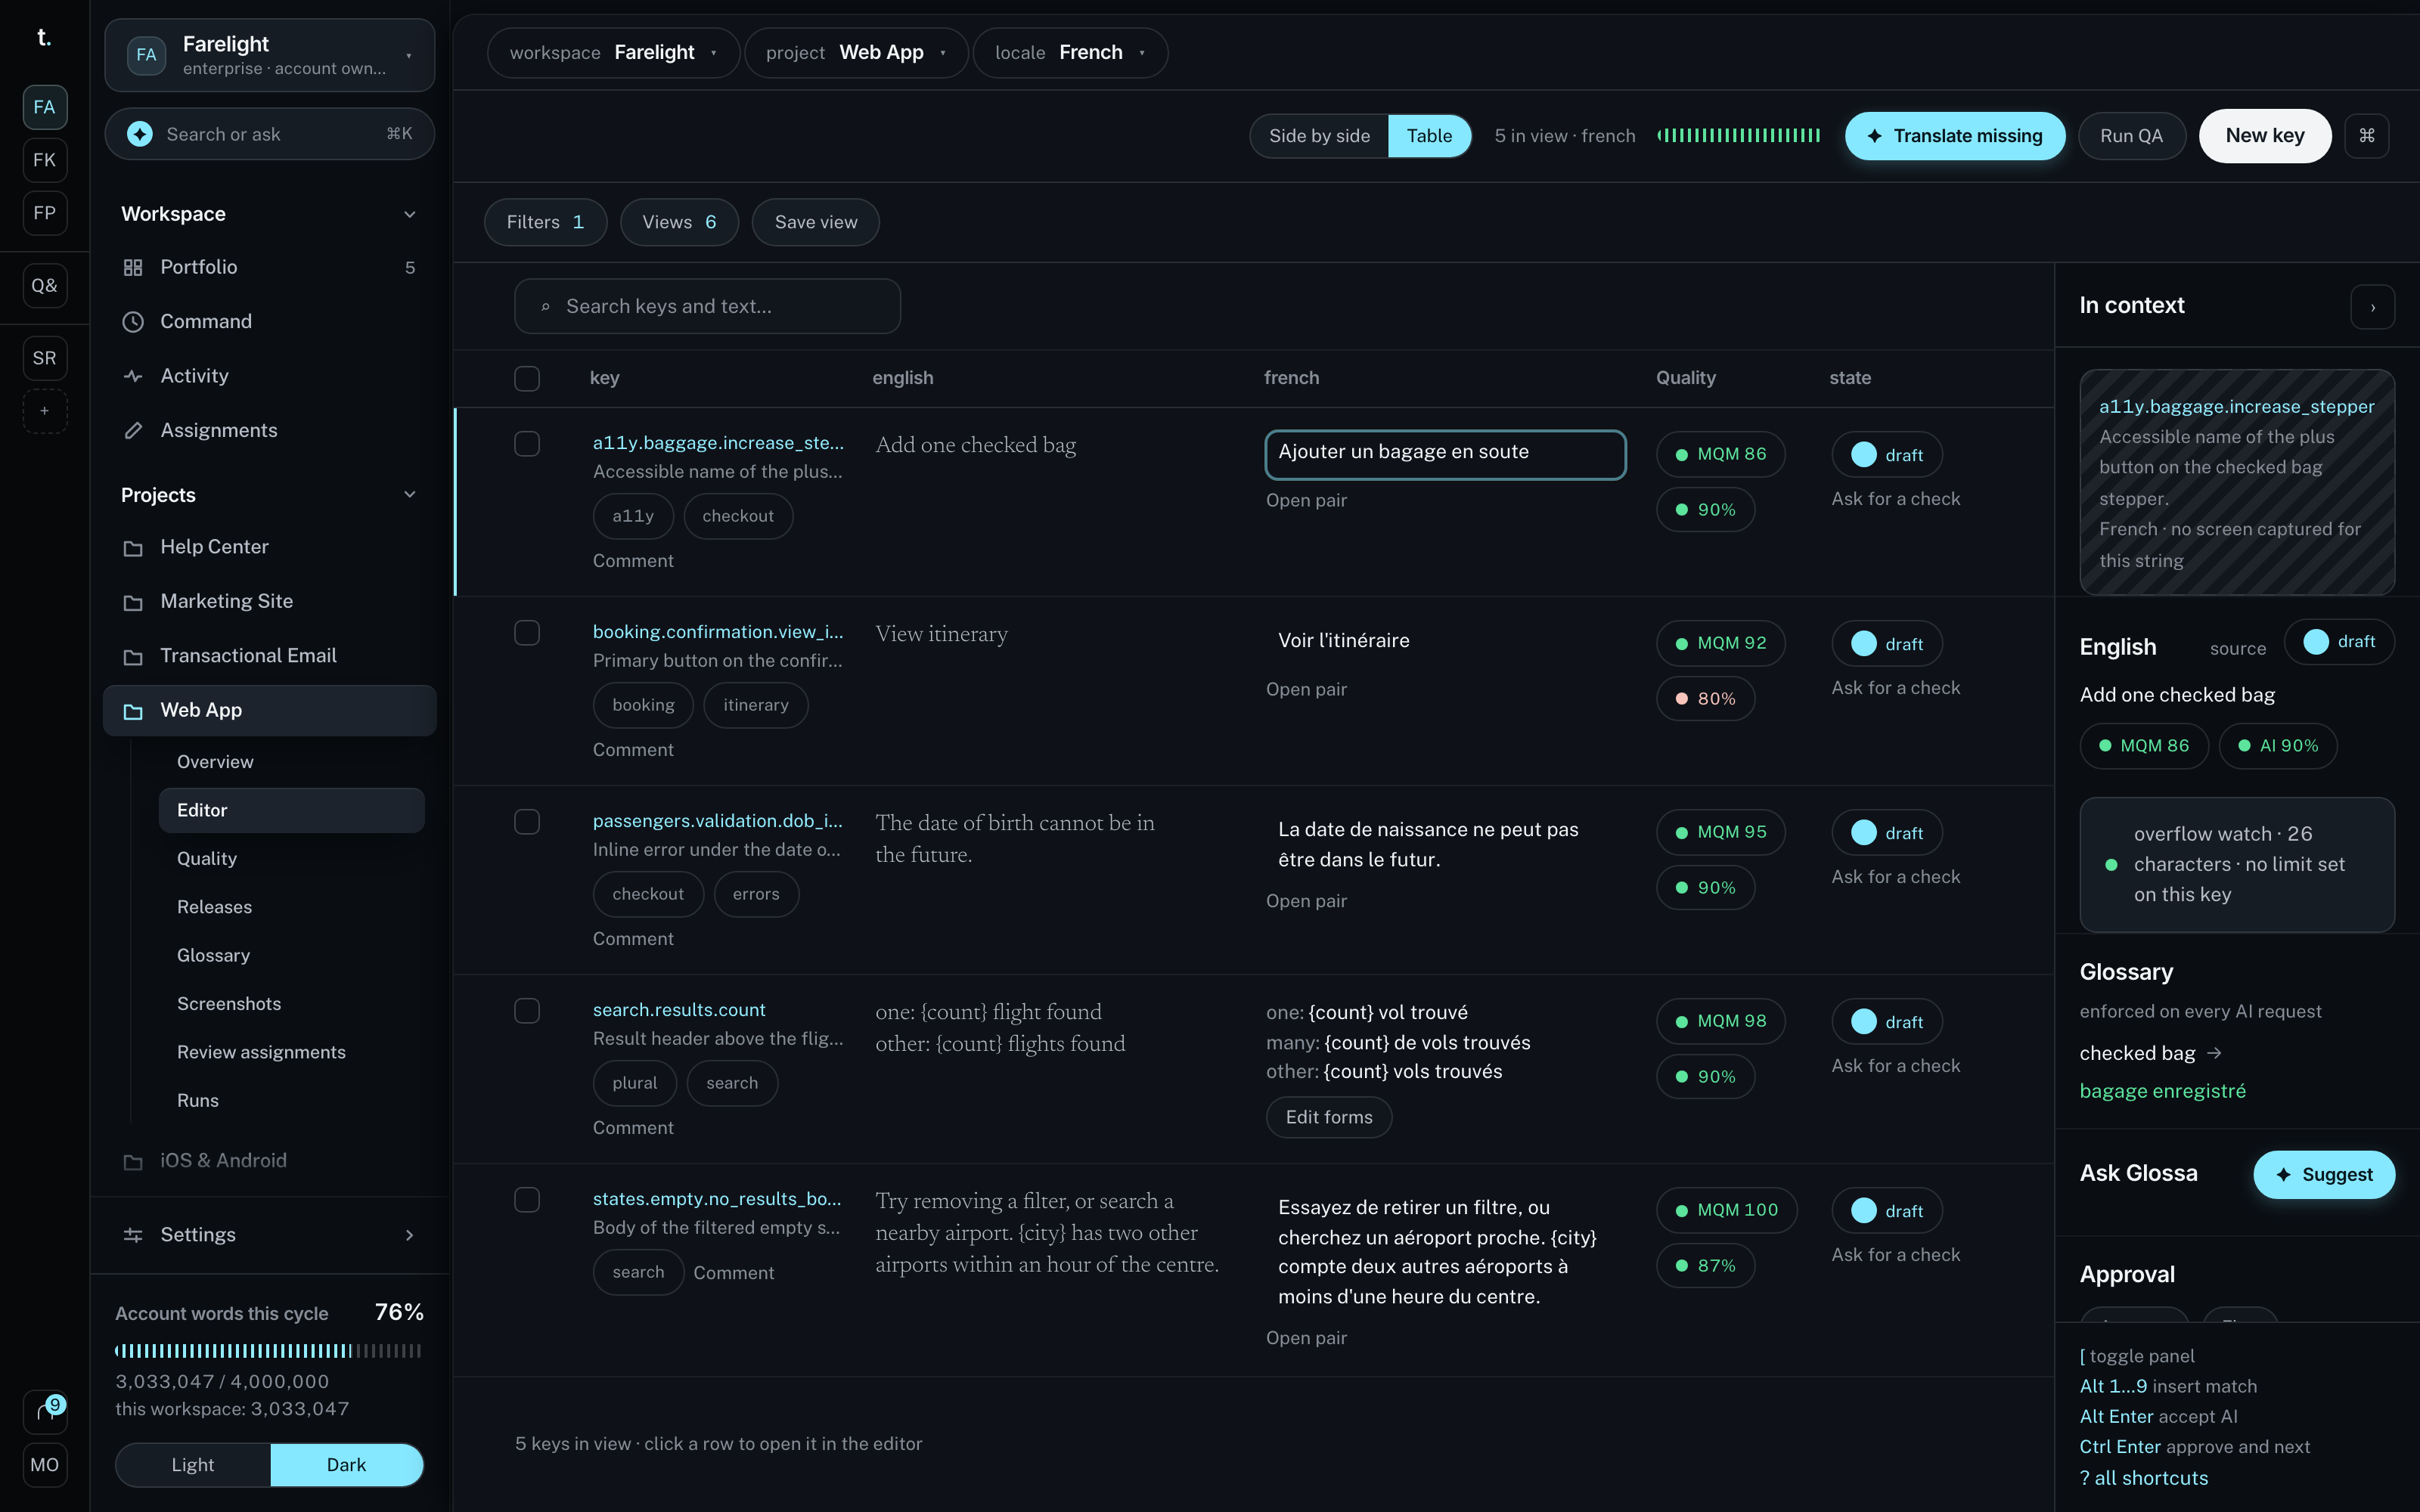Click the Help Center folder icon
The width and height of the screenshot is (2420, 1512).
[x=133, y=548]
